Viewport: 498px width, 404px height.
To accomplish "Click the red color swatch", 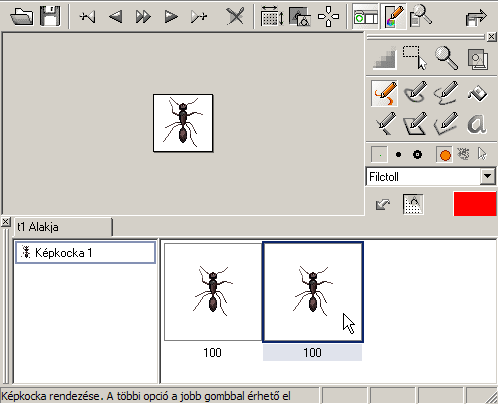I will [475, 204].
